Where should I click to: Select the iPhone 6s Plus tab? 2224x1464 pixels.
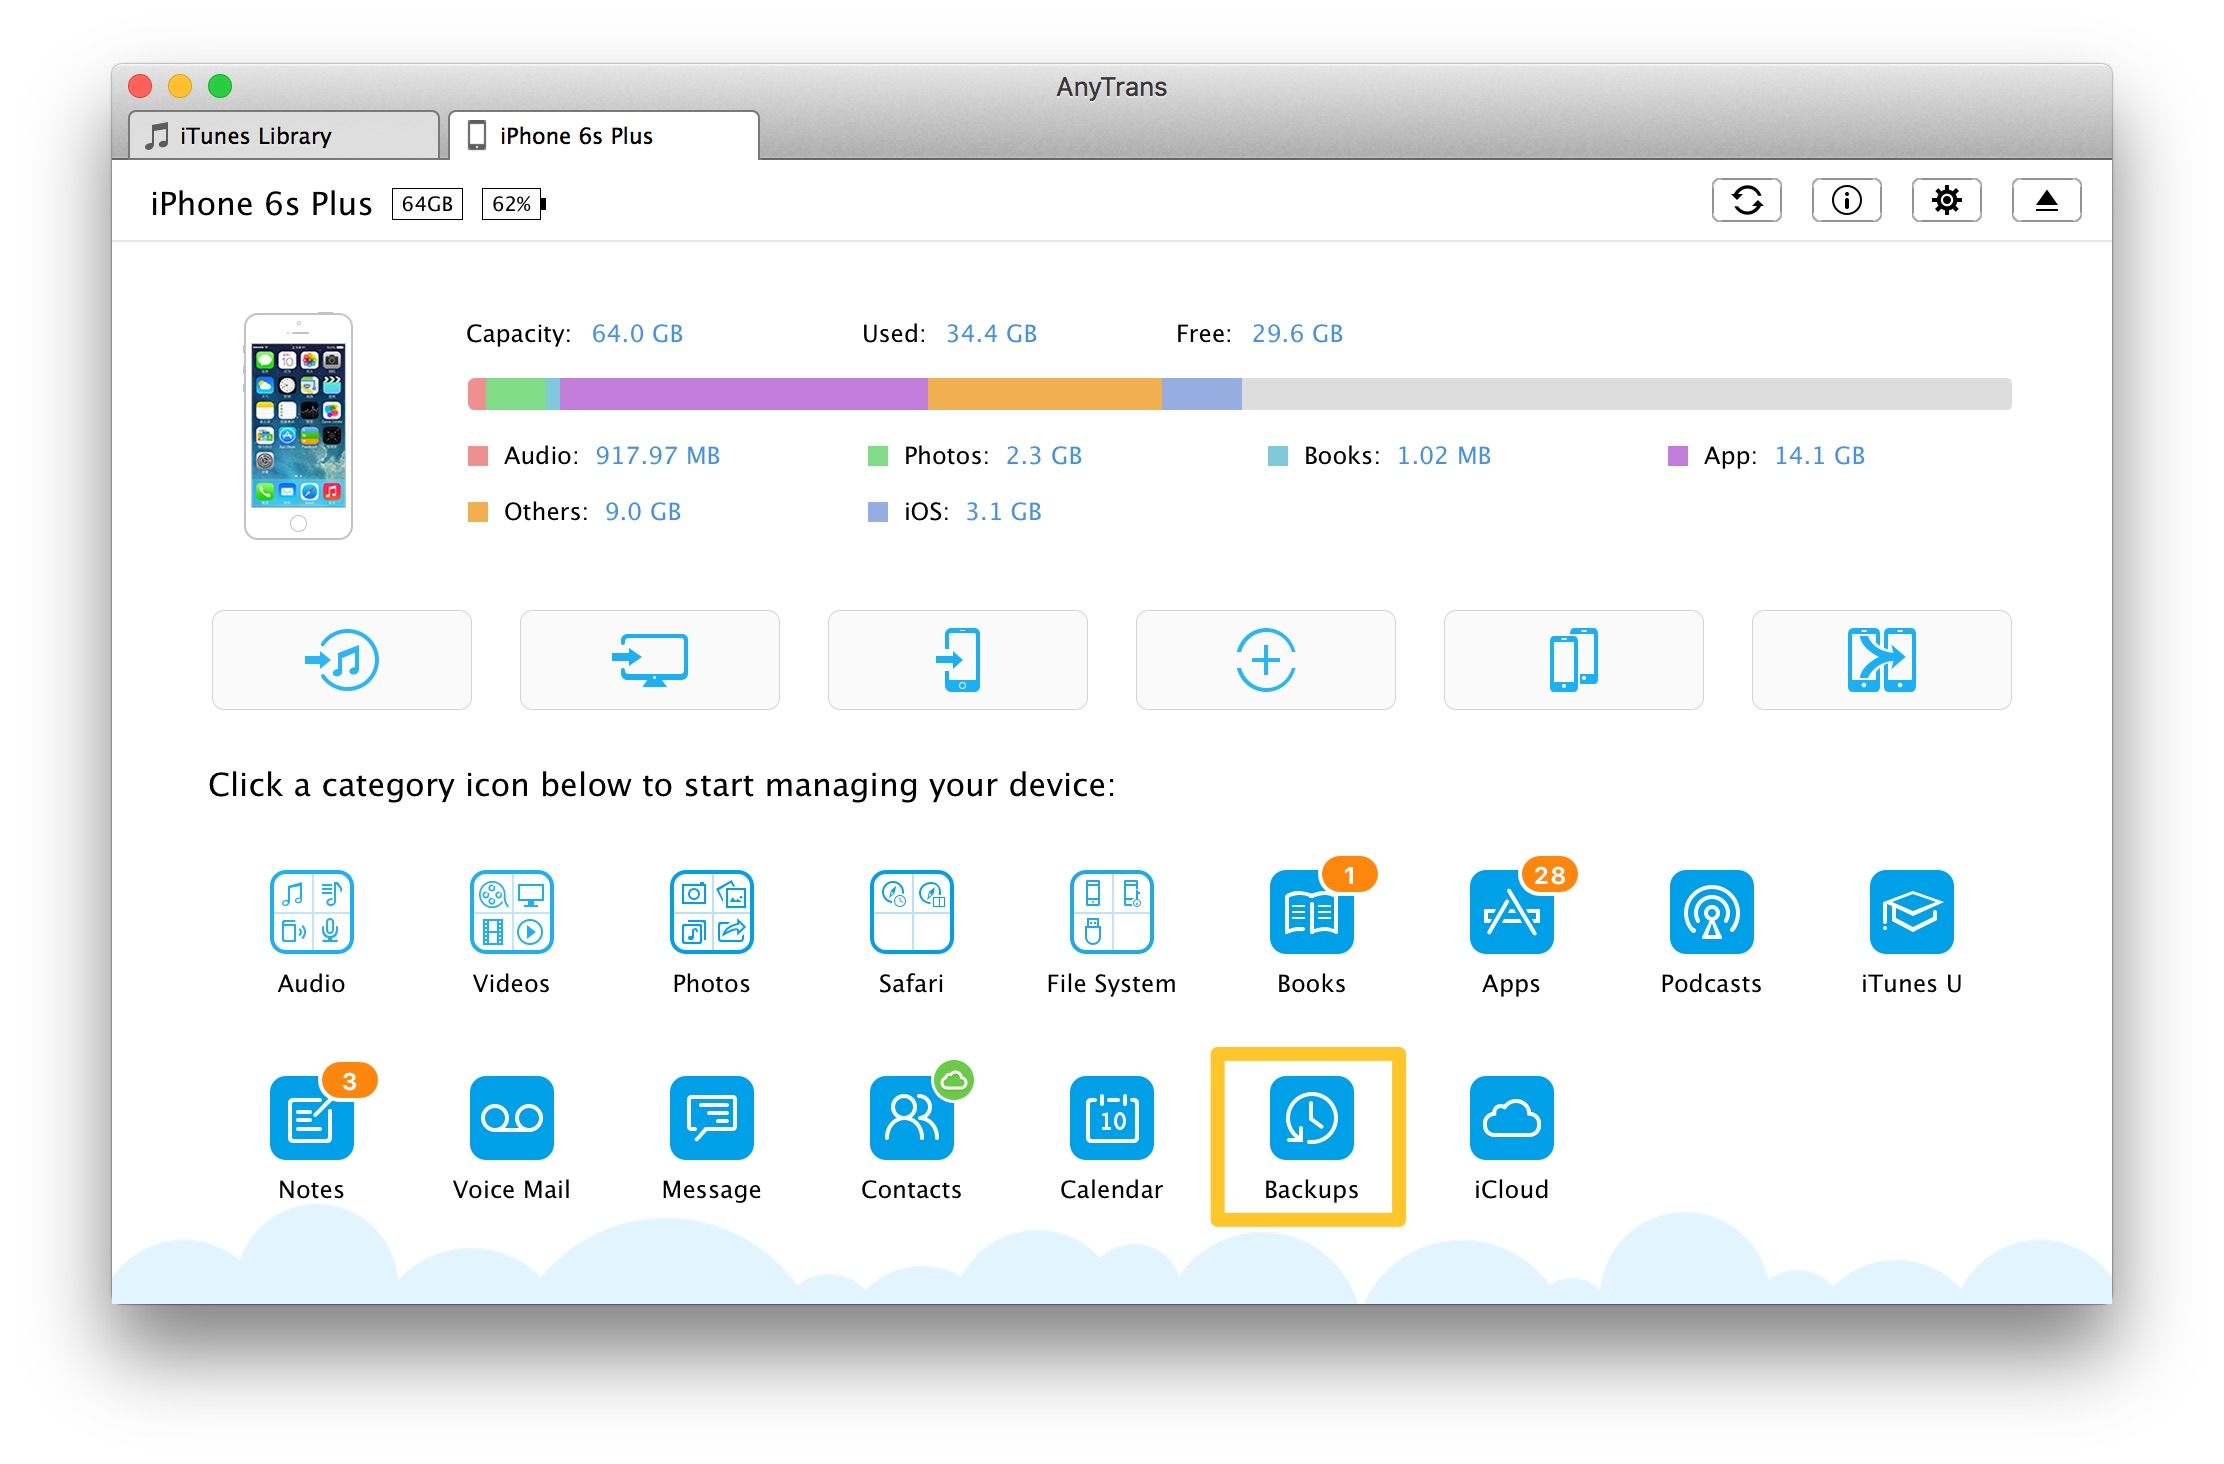click(x=603, y=136)
